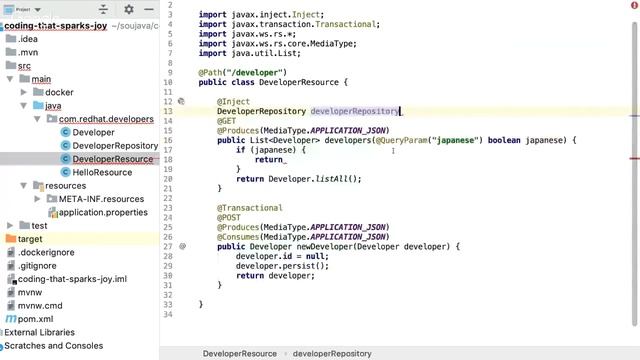Screen dimensions: 640x360
Task: Open coding-that-sparks-joy.iml file
Action: tap(72, 279)
